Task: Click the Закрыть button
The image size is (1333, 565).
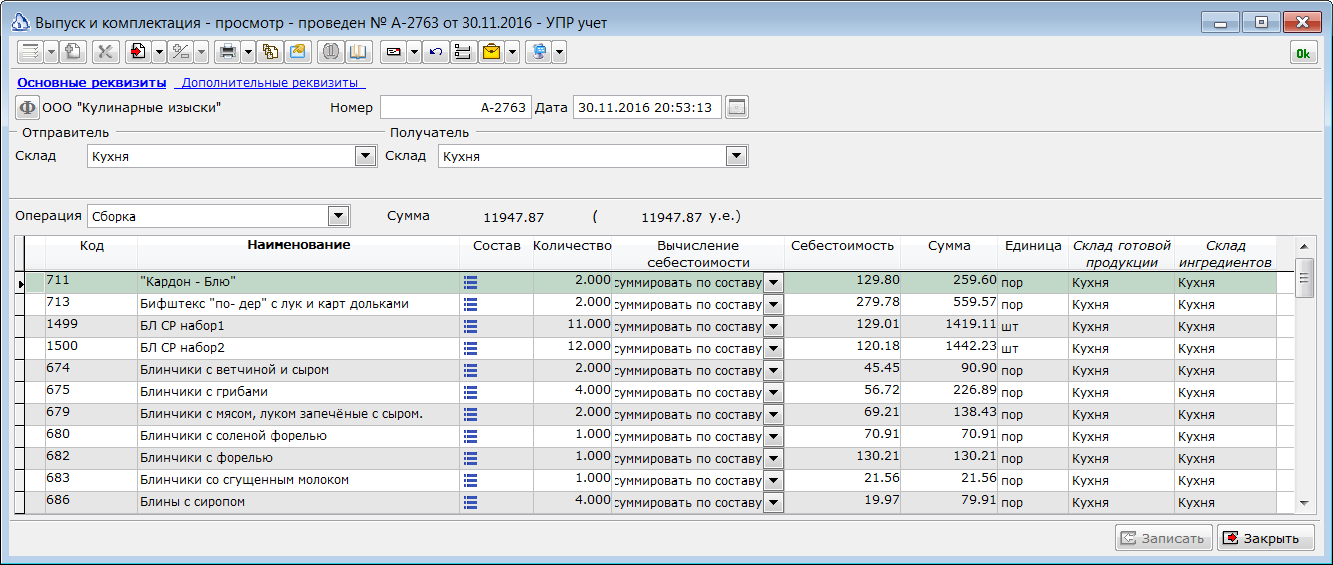Action: pos(1266,538)
